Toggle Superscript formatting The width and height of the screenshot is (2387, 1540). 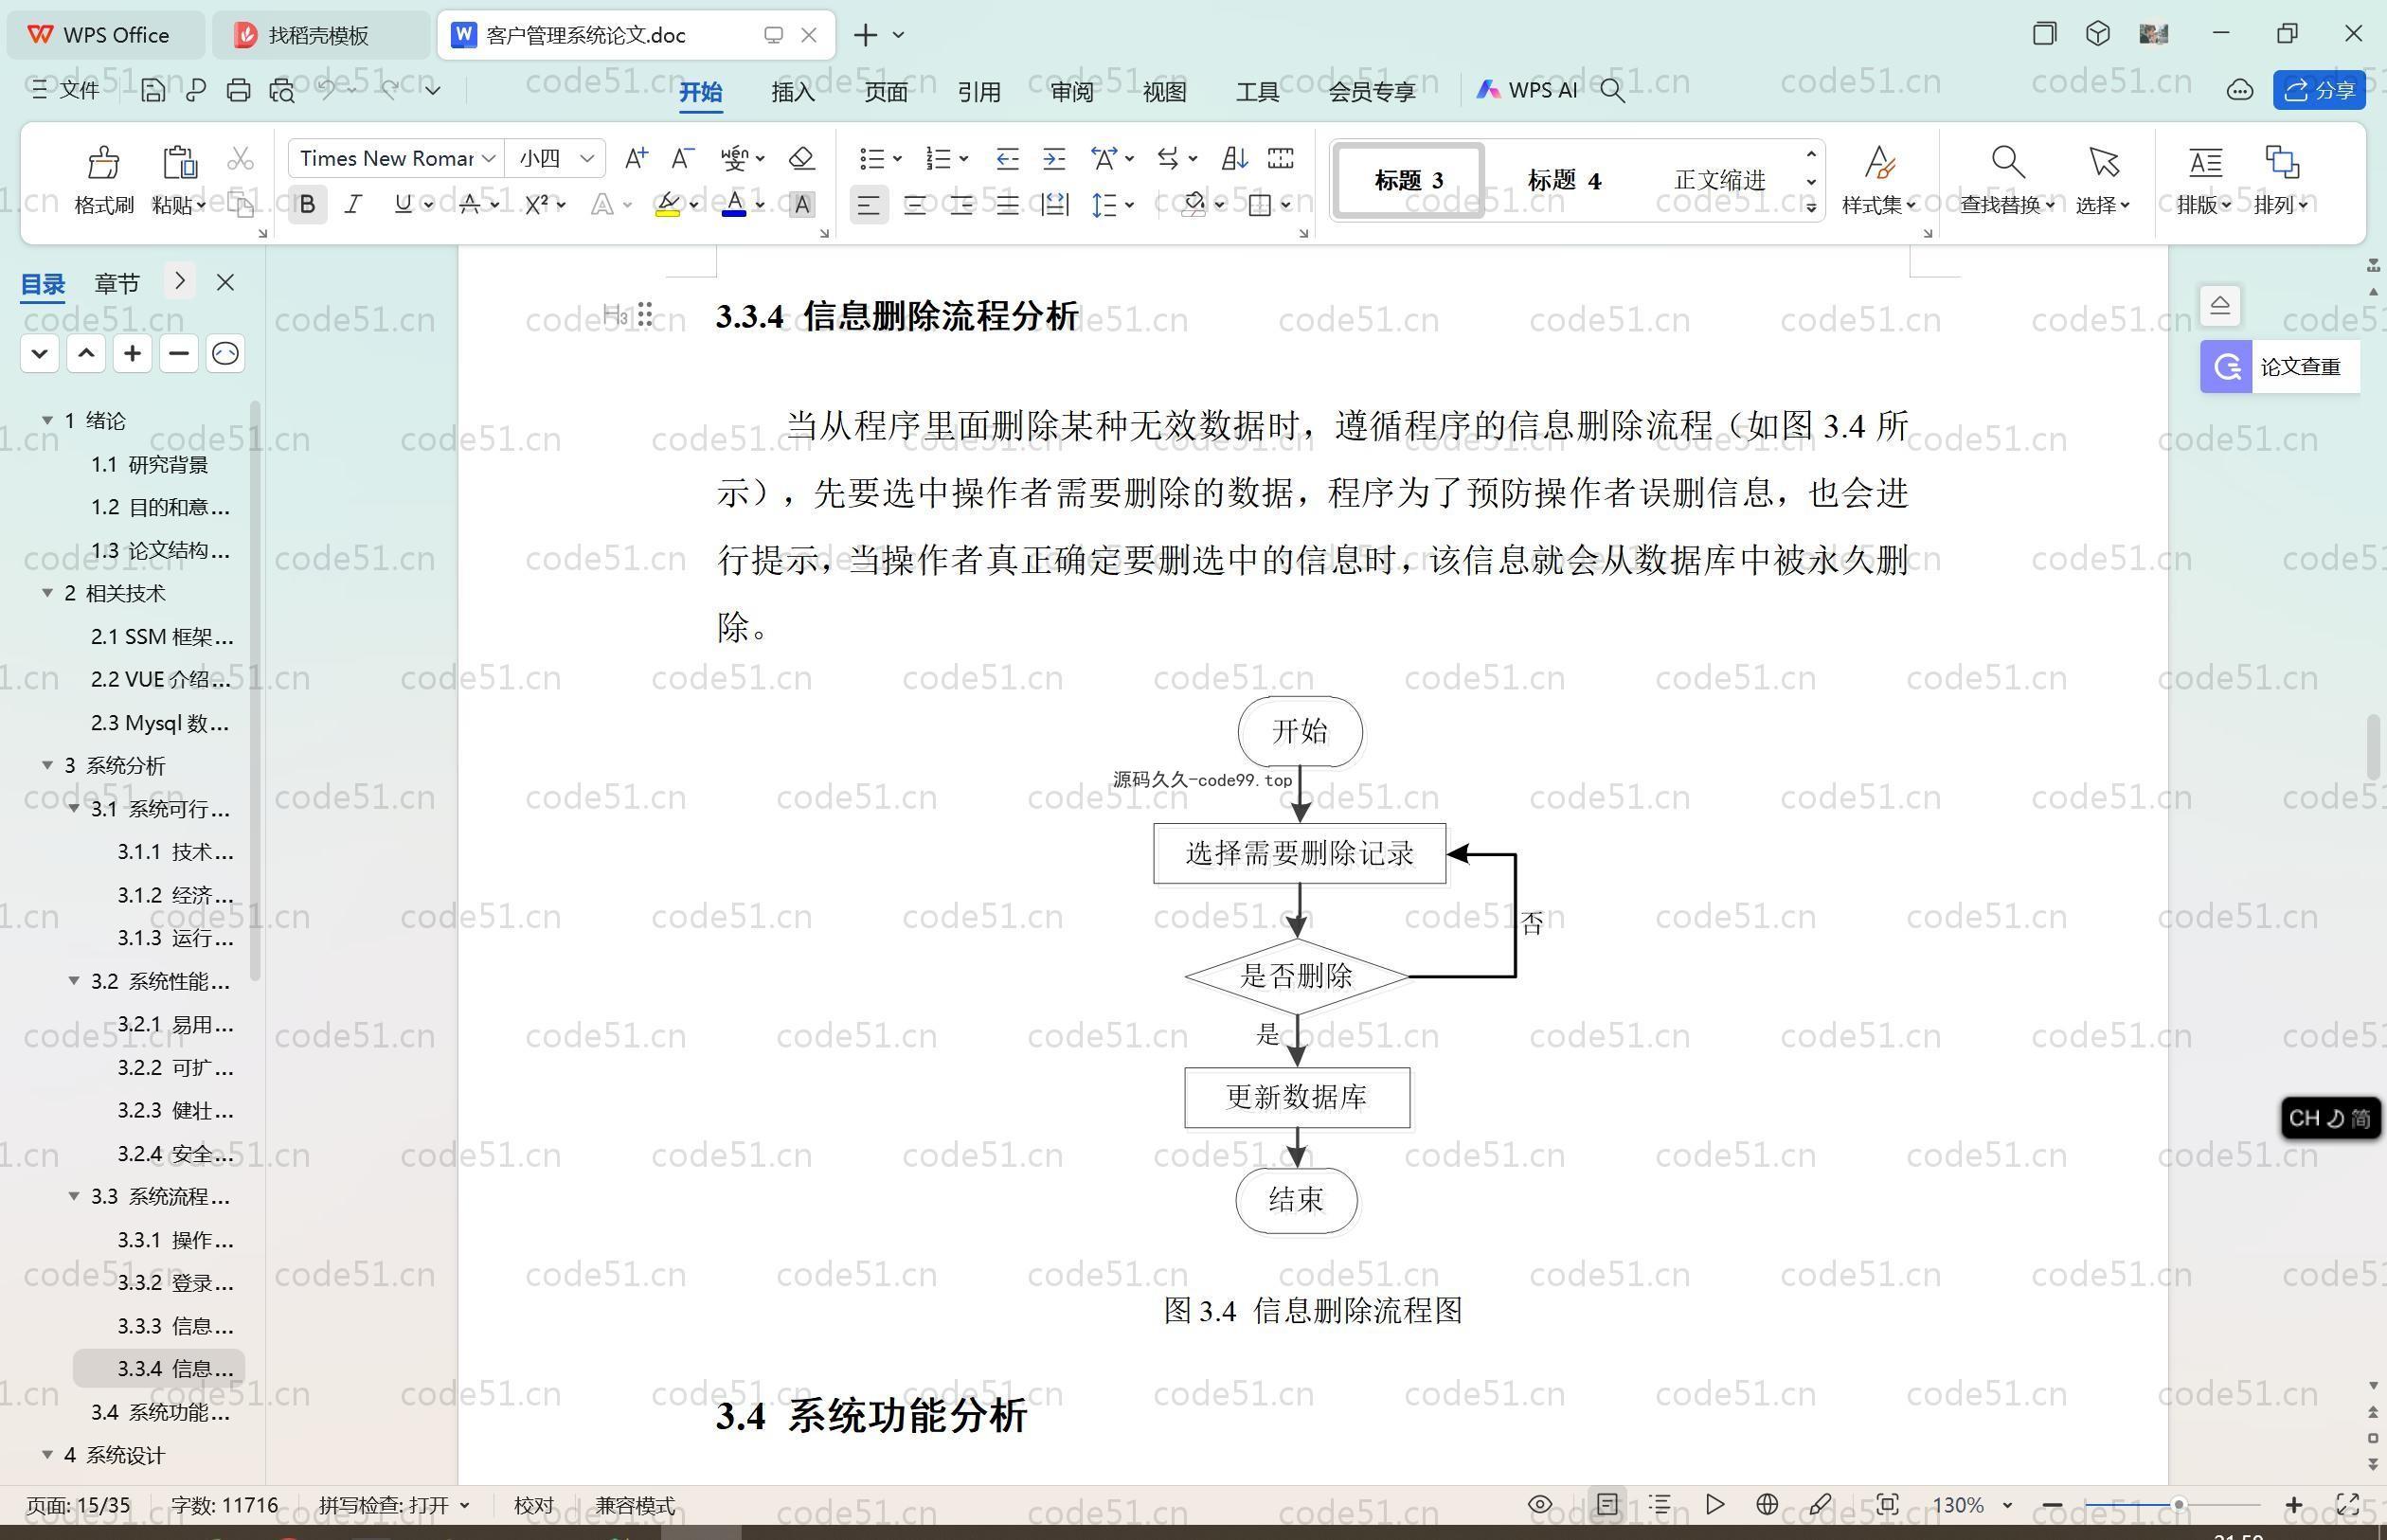point(537,205)
